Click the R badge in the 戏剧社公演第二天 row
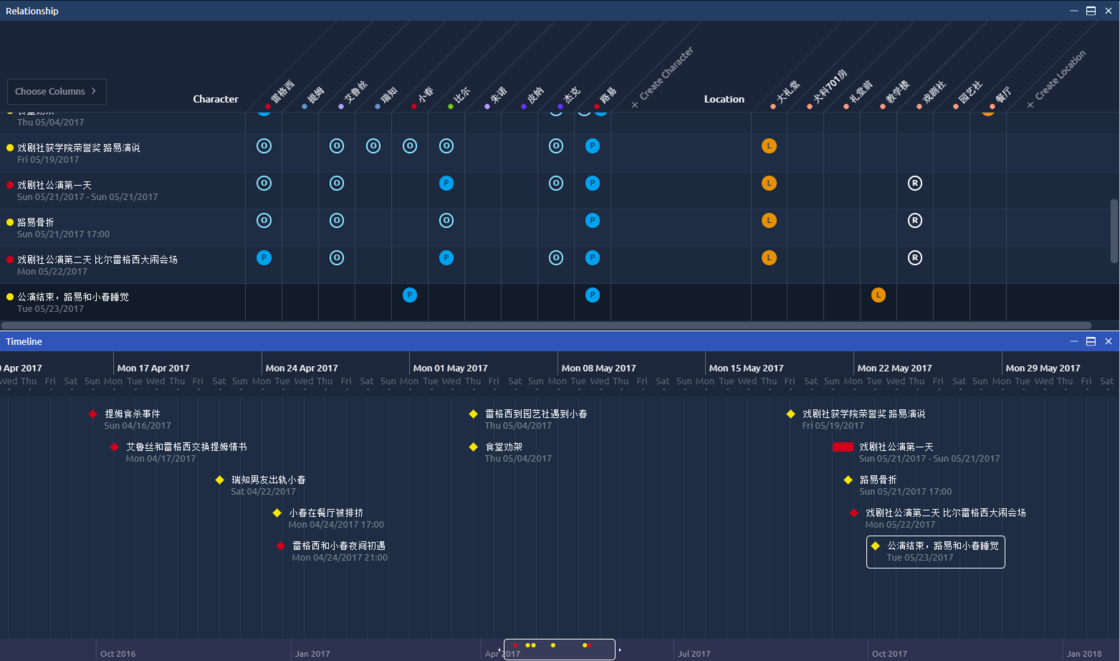This screenshot has height=661, width=1120. click(x=915, y=257)
